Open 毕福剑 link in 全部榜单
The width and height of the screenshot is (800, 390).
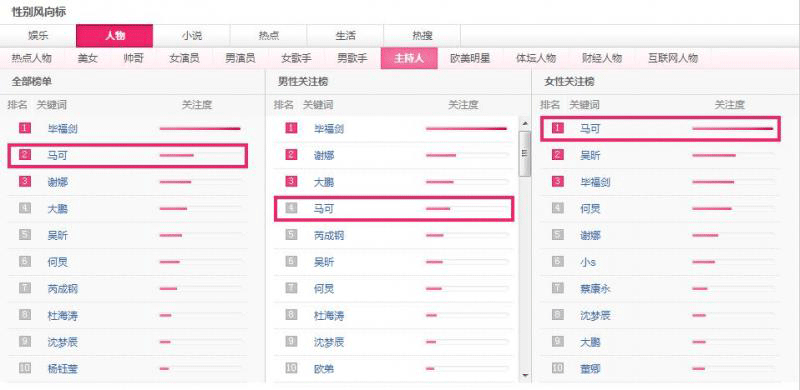(62, 129)
